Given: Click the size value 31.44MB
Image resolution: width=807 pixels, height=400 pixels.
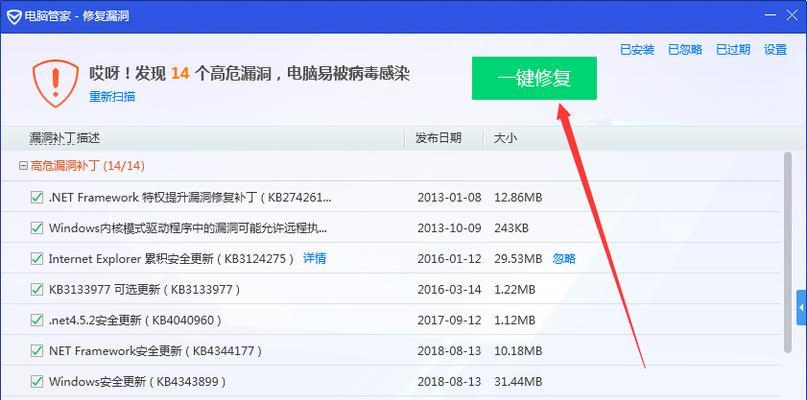Looking at the screenshot, I should 518,381.
